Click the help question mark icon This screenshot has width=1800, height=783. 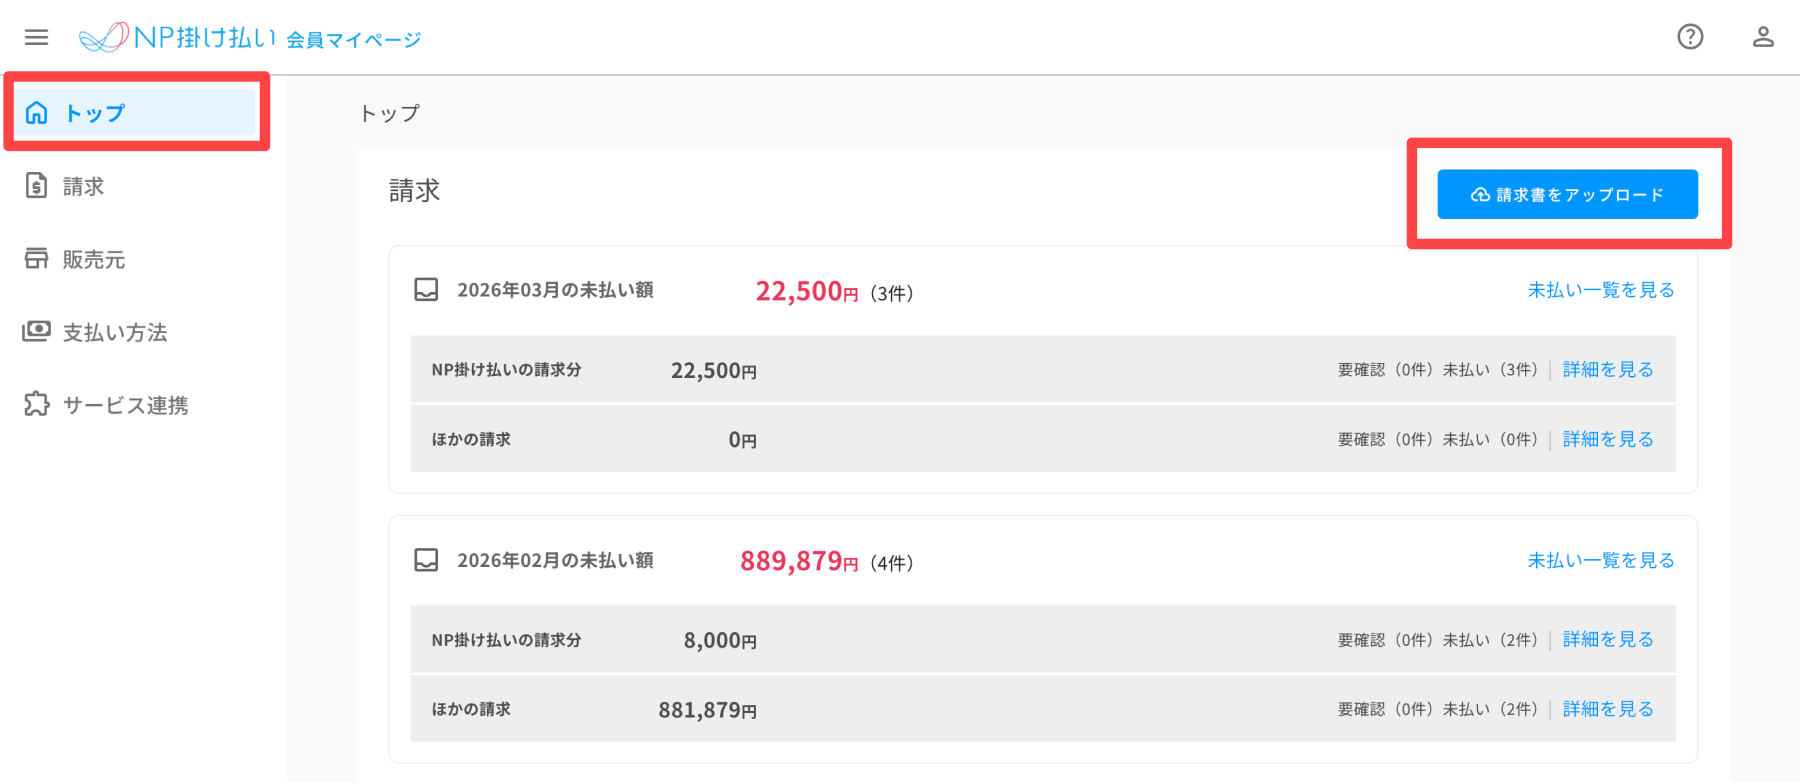coord(1690,37)
